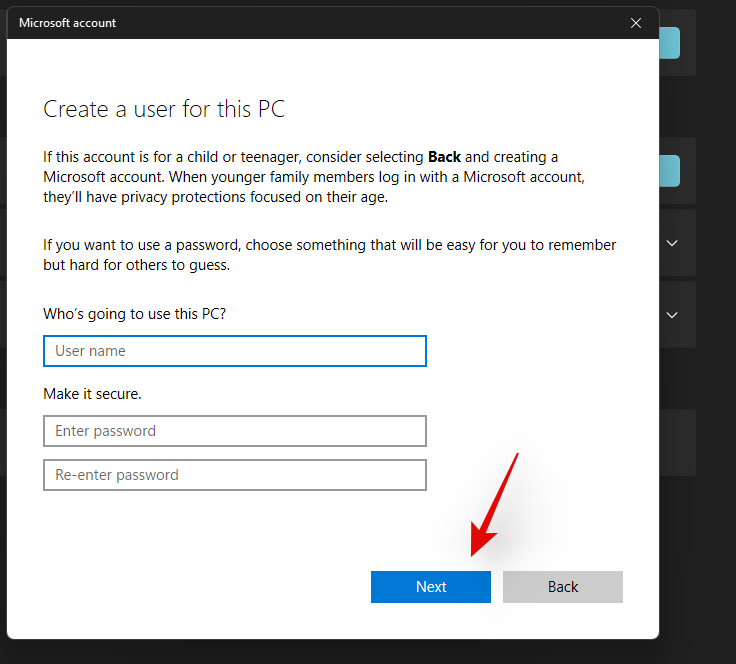Expand the lower chevron behind the dialog
The height and width of the screenshot is (664, 736).
(x=673, y=315)
